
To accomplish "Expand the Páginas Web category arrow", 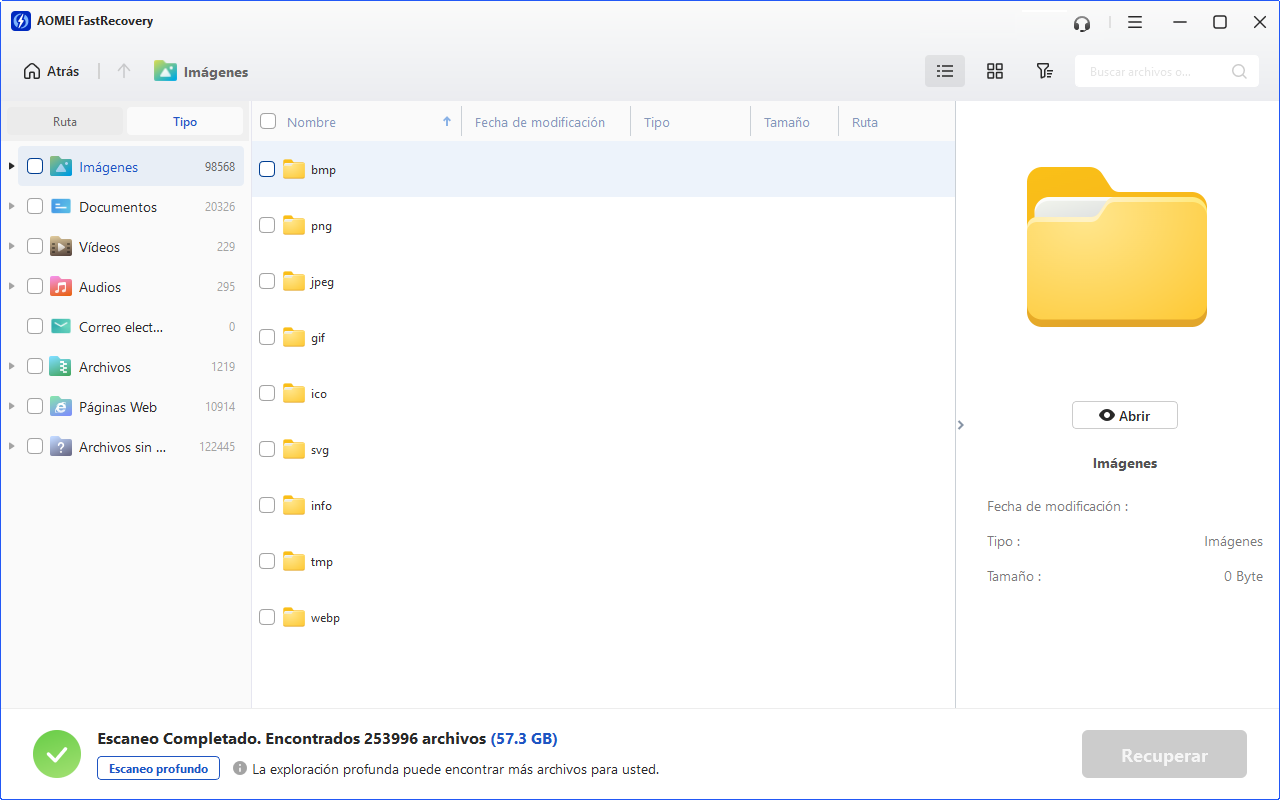I will click(11, 407).
